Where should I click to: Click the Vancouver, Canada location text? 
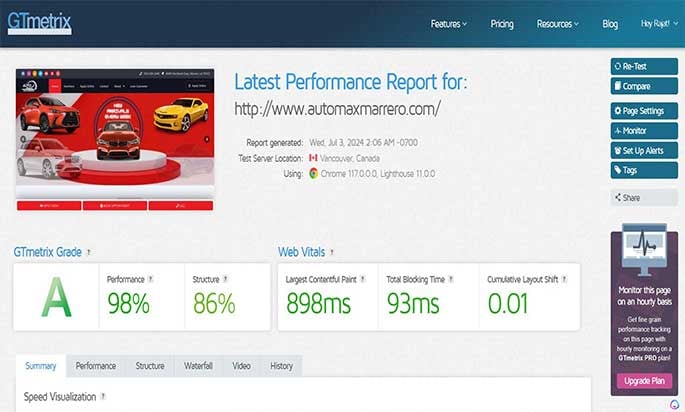point(349,158)
